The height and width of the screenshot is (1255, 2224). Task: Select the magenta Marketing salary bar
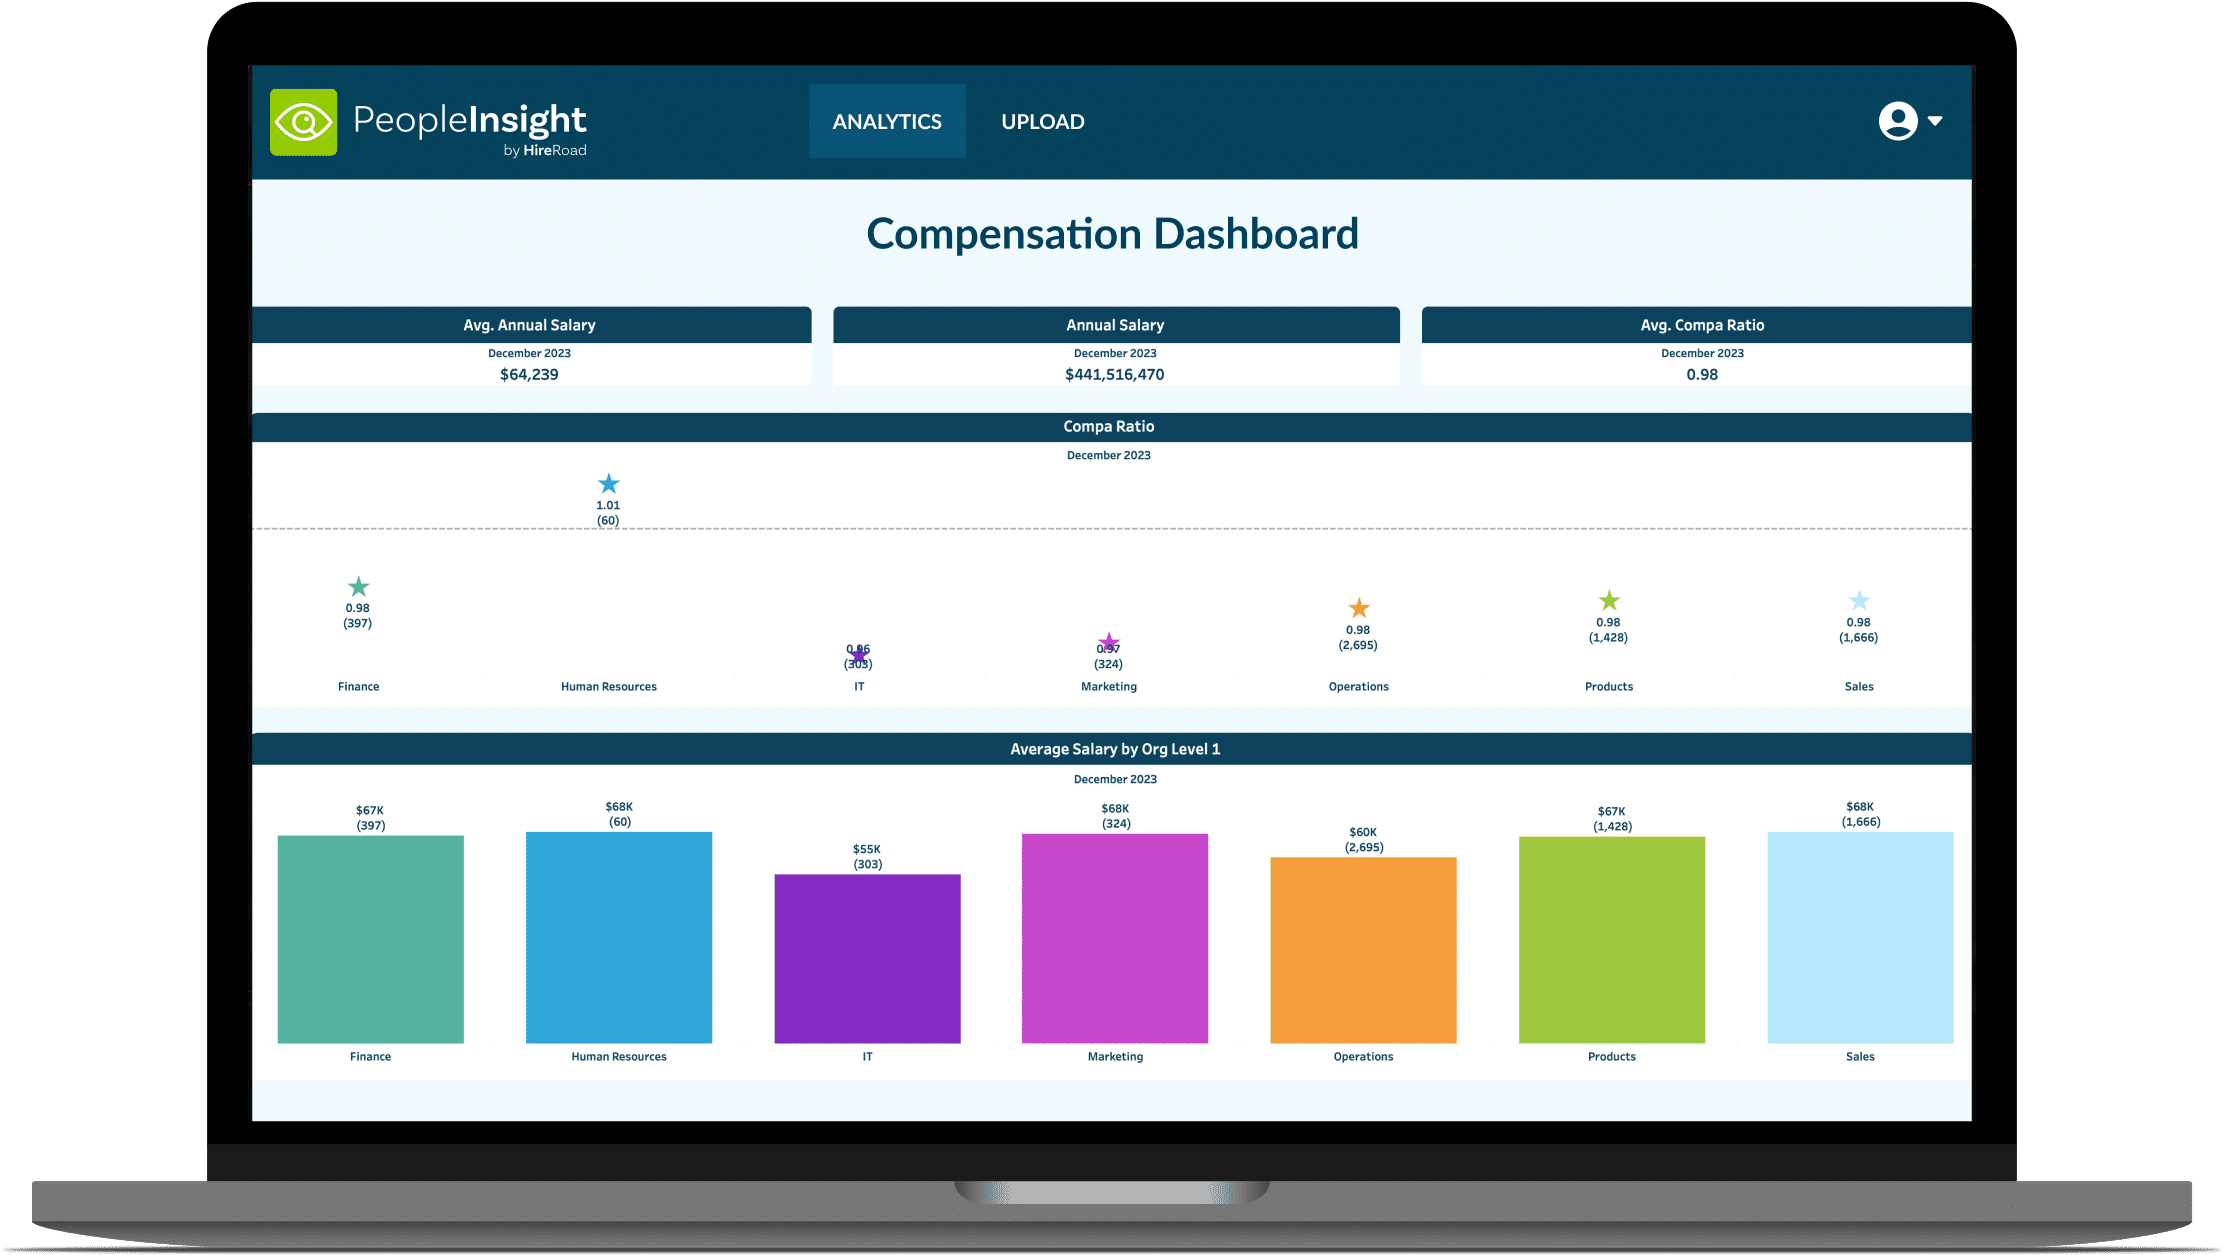coord(1115,938)
